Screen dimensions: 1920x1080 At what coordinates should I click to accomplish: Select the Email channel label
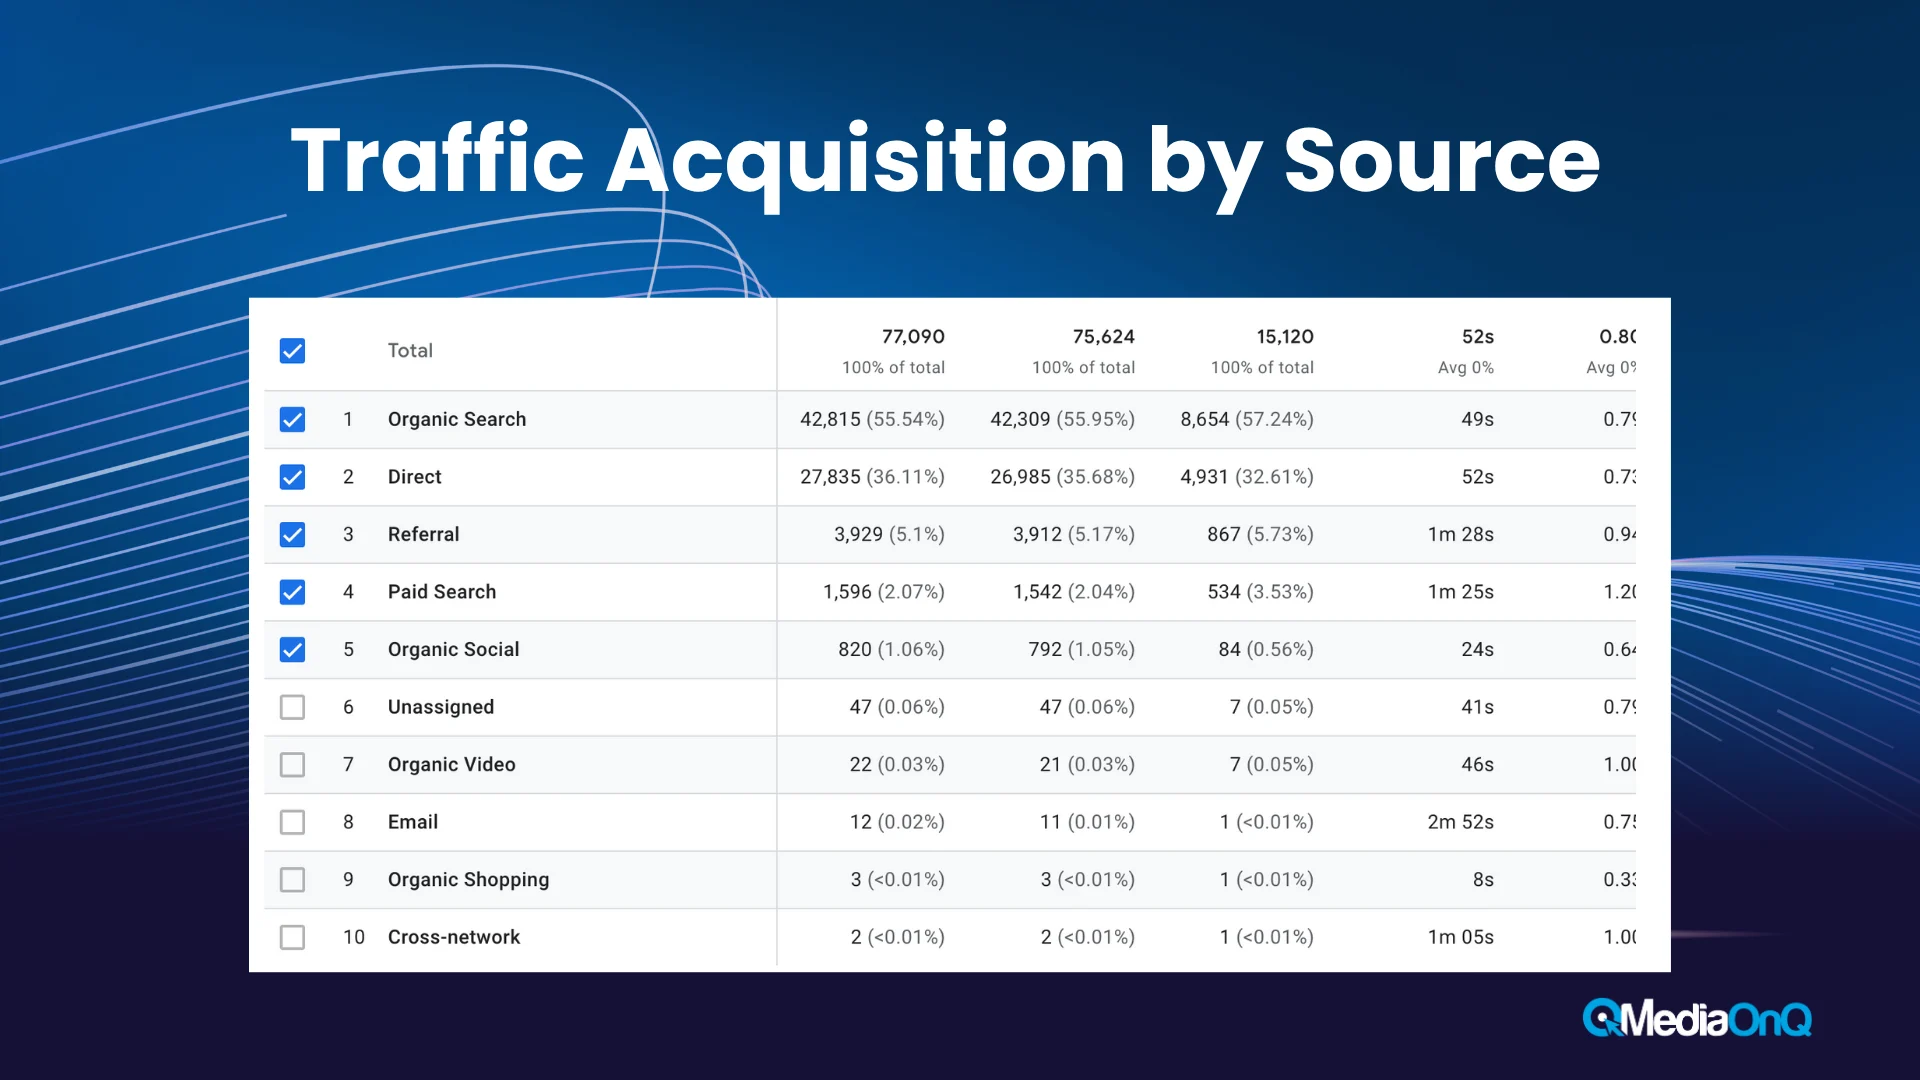click(412, 822)
